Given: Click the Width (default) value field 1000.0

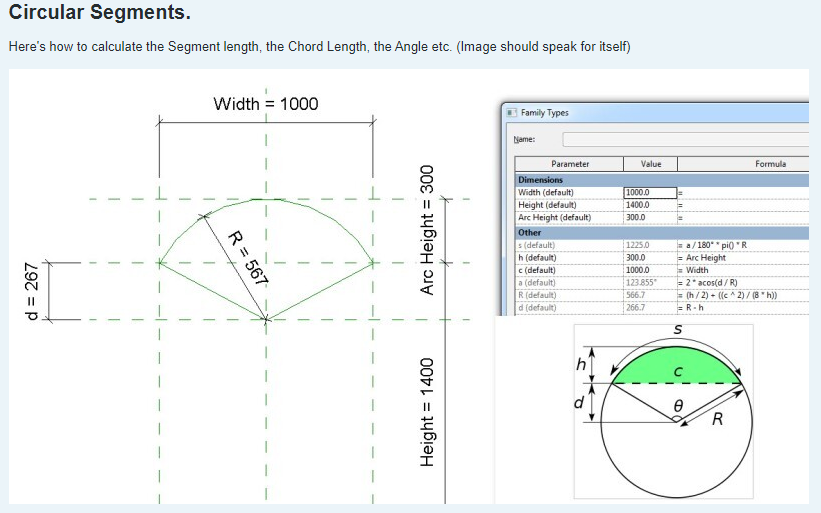Looking at the screenshot, I should (650, 193).
